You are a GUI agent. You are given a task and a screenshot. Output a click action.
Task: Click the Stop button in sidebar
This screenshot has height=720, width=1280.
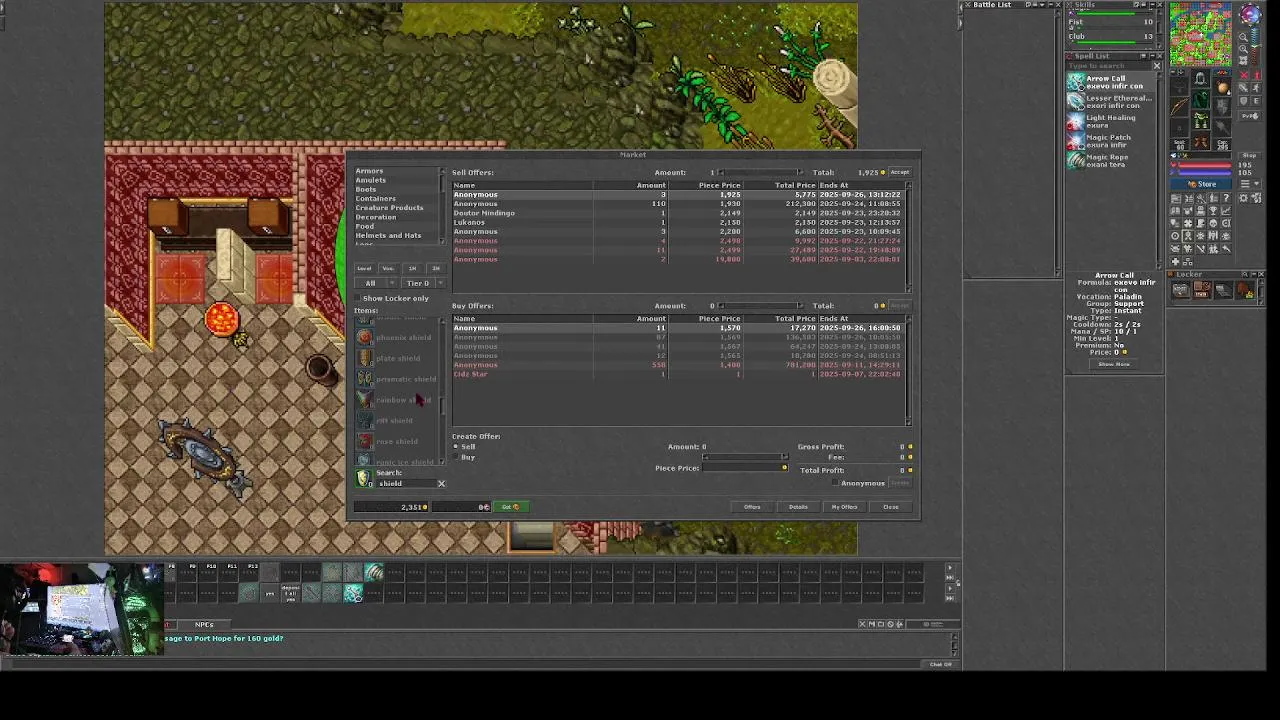(x=1249, y=156)
